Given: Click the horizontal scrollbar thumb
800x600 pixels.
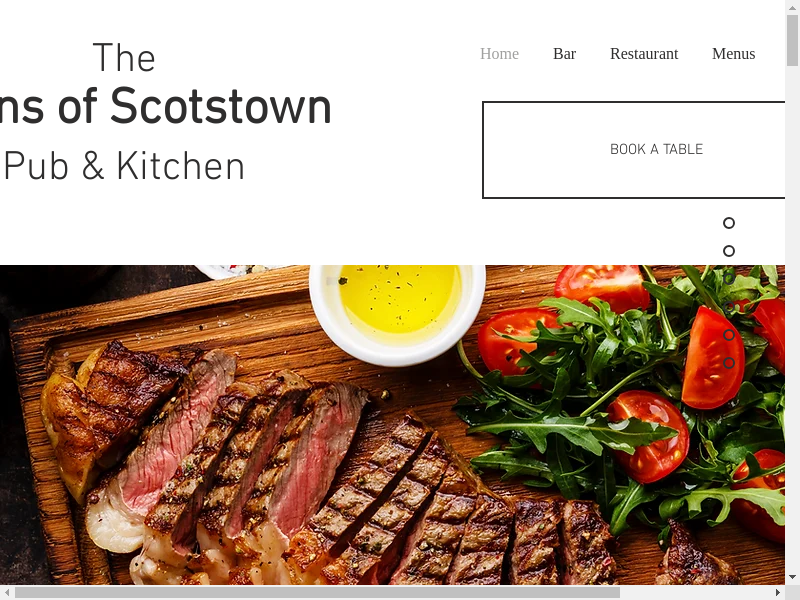Looking at the screenshot, I should coord(317,592).
